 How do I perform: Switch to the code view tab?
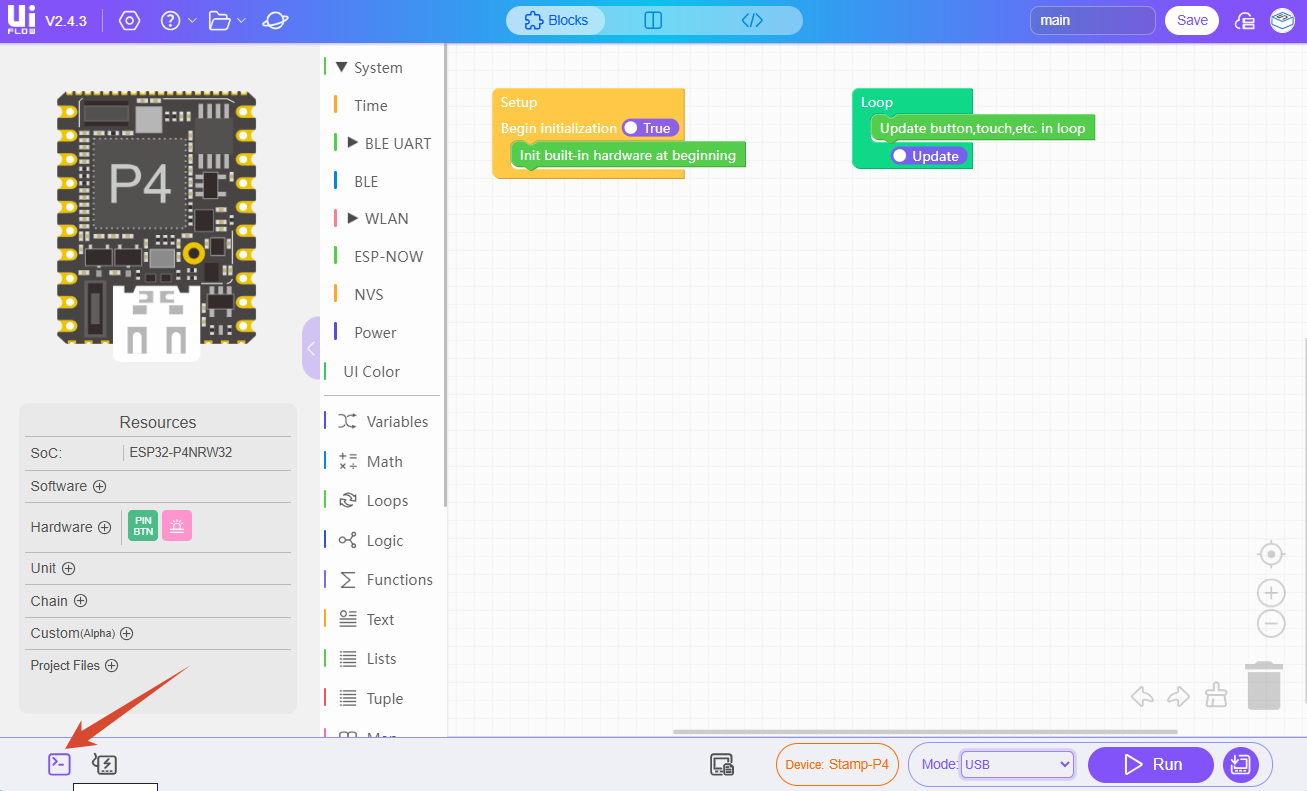coord(752,20)
